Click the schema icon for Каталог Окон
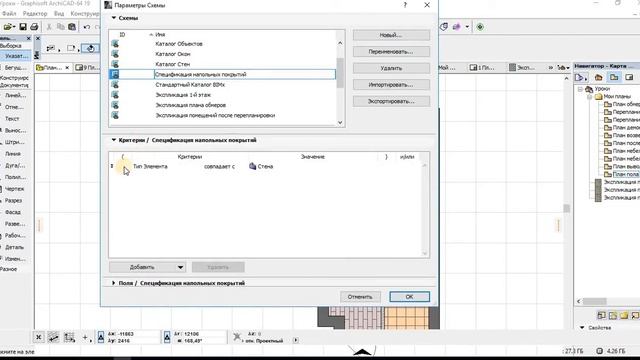 point(115,54)
